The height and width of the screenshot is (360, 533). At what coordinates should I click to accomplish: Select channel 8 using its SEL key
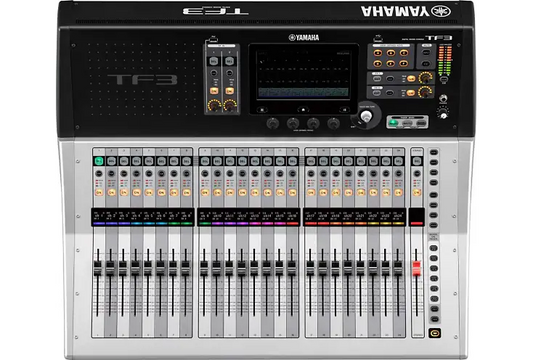pyautogui.click(x=186, y=161)
